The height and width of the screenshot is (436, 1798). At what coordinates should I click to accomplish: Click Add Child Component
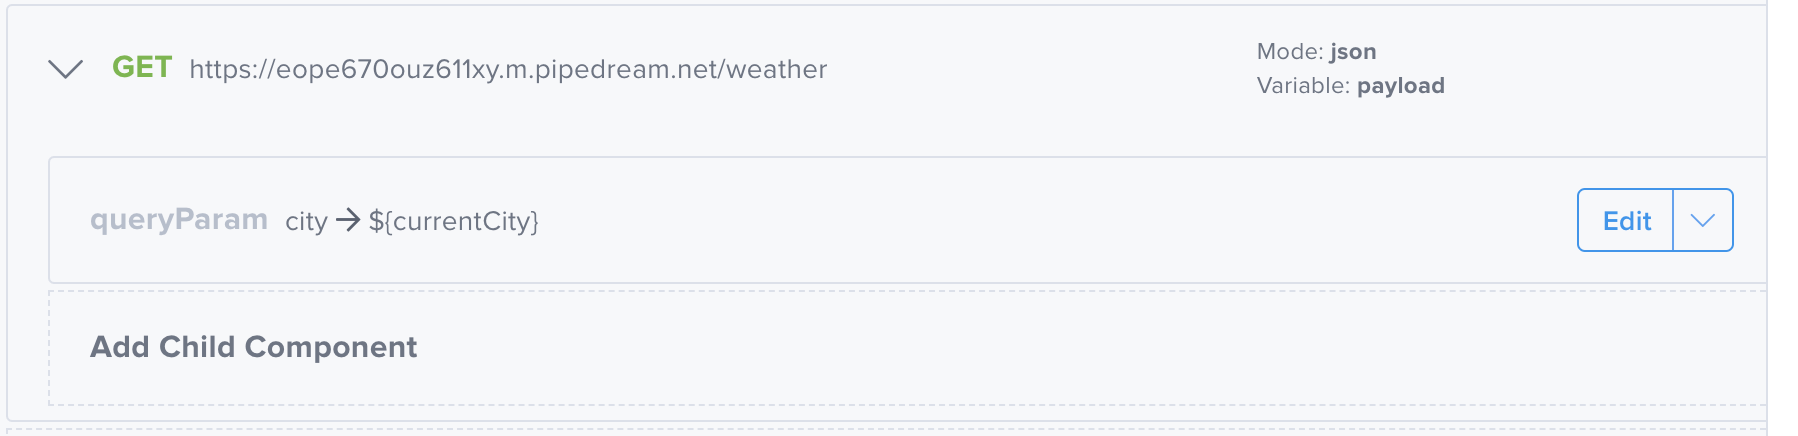click(x=253, y=347)
